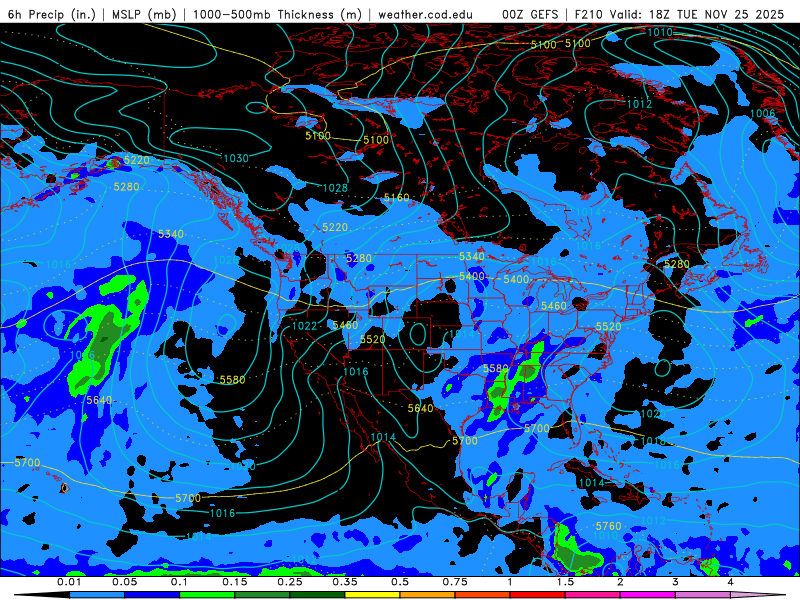Click the '1022' pressure contour label
Screen dimensions: 800x600
(304, 326)
